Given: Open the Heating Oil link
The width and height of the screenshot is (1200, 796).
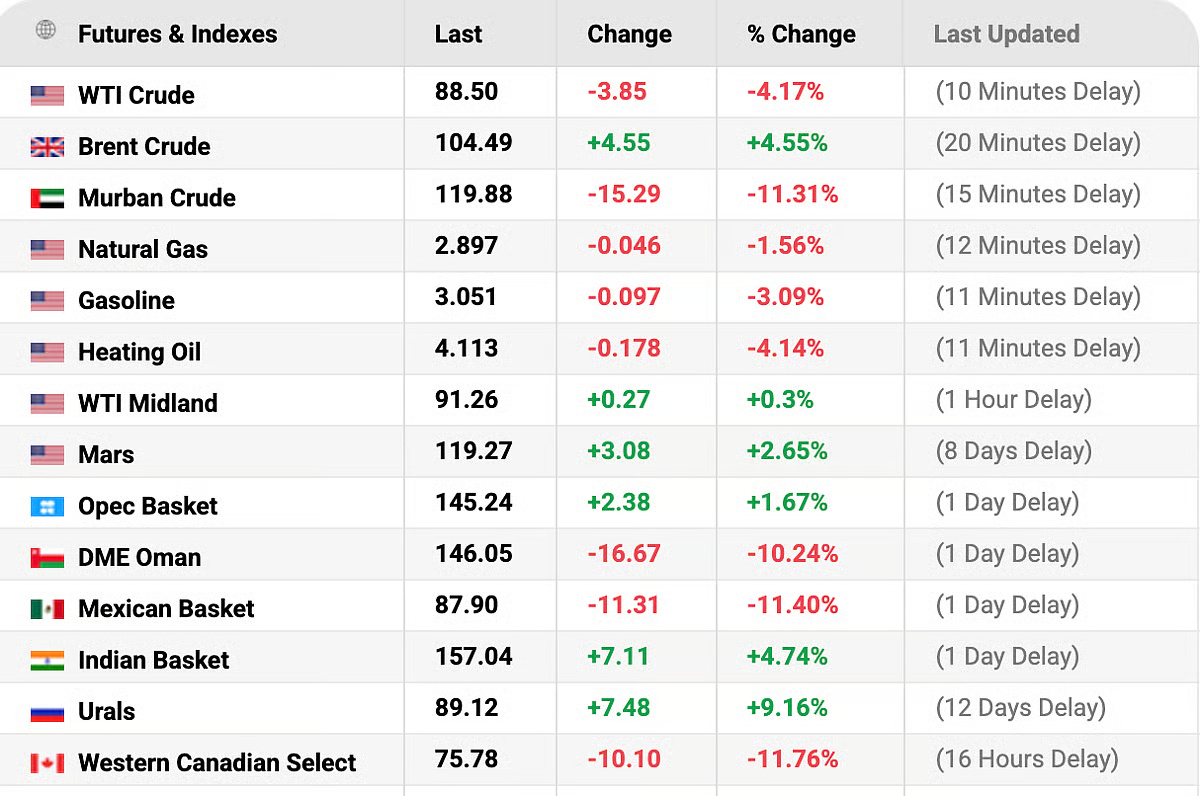Looking at the screenshot, I should point(139,352).
